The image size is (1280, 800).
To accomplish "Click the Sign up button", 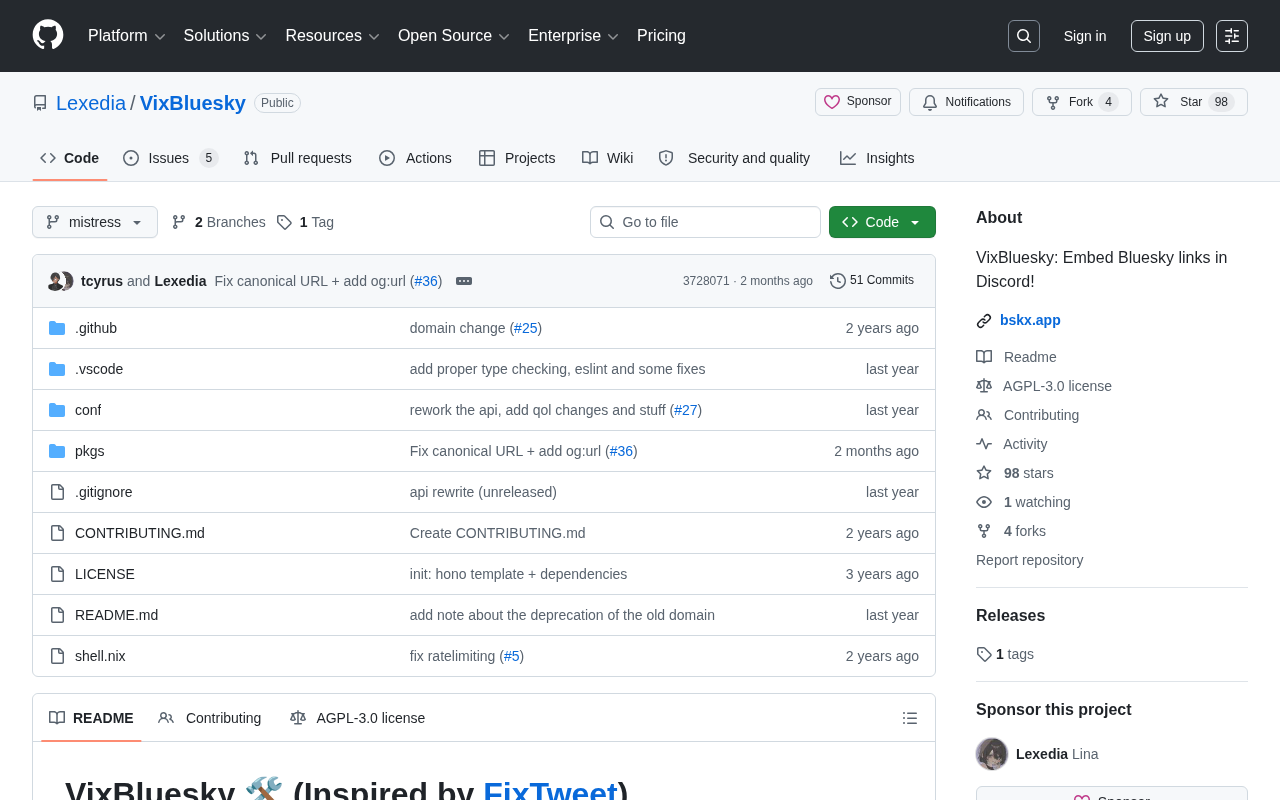I will (1167, 36).
